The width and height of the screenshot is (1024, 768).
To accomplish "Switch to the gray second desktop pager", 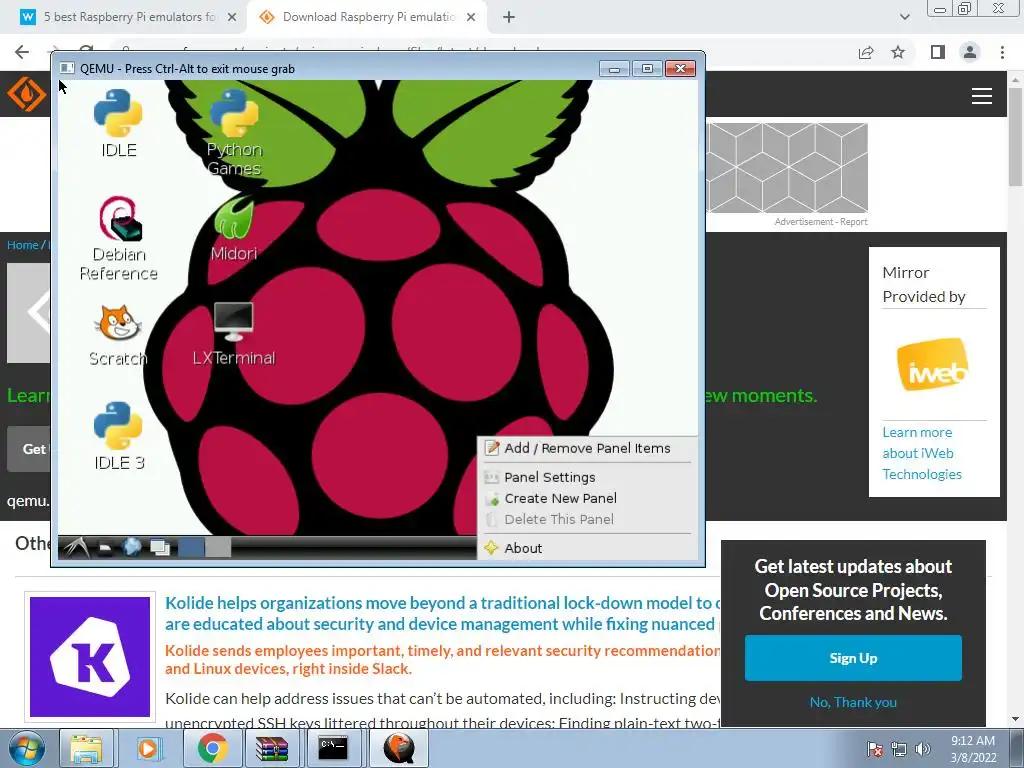I will coord(218,547).
